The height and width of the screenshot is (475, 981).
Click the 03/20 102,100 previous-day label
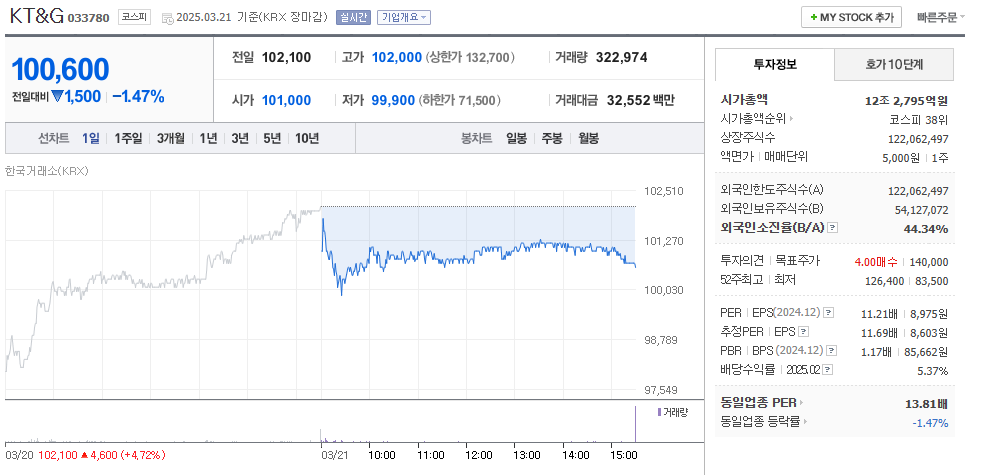(85, 455)
